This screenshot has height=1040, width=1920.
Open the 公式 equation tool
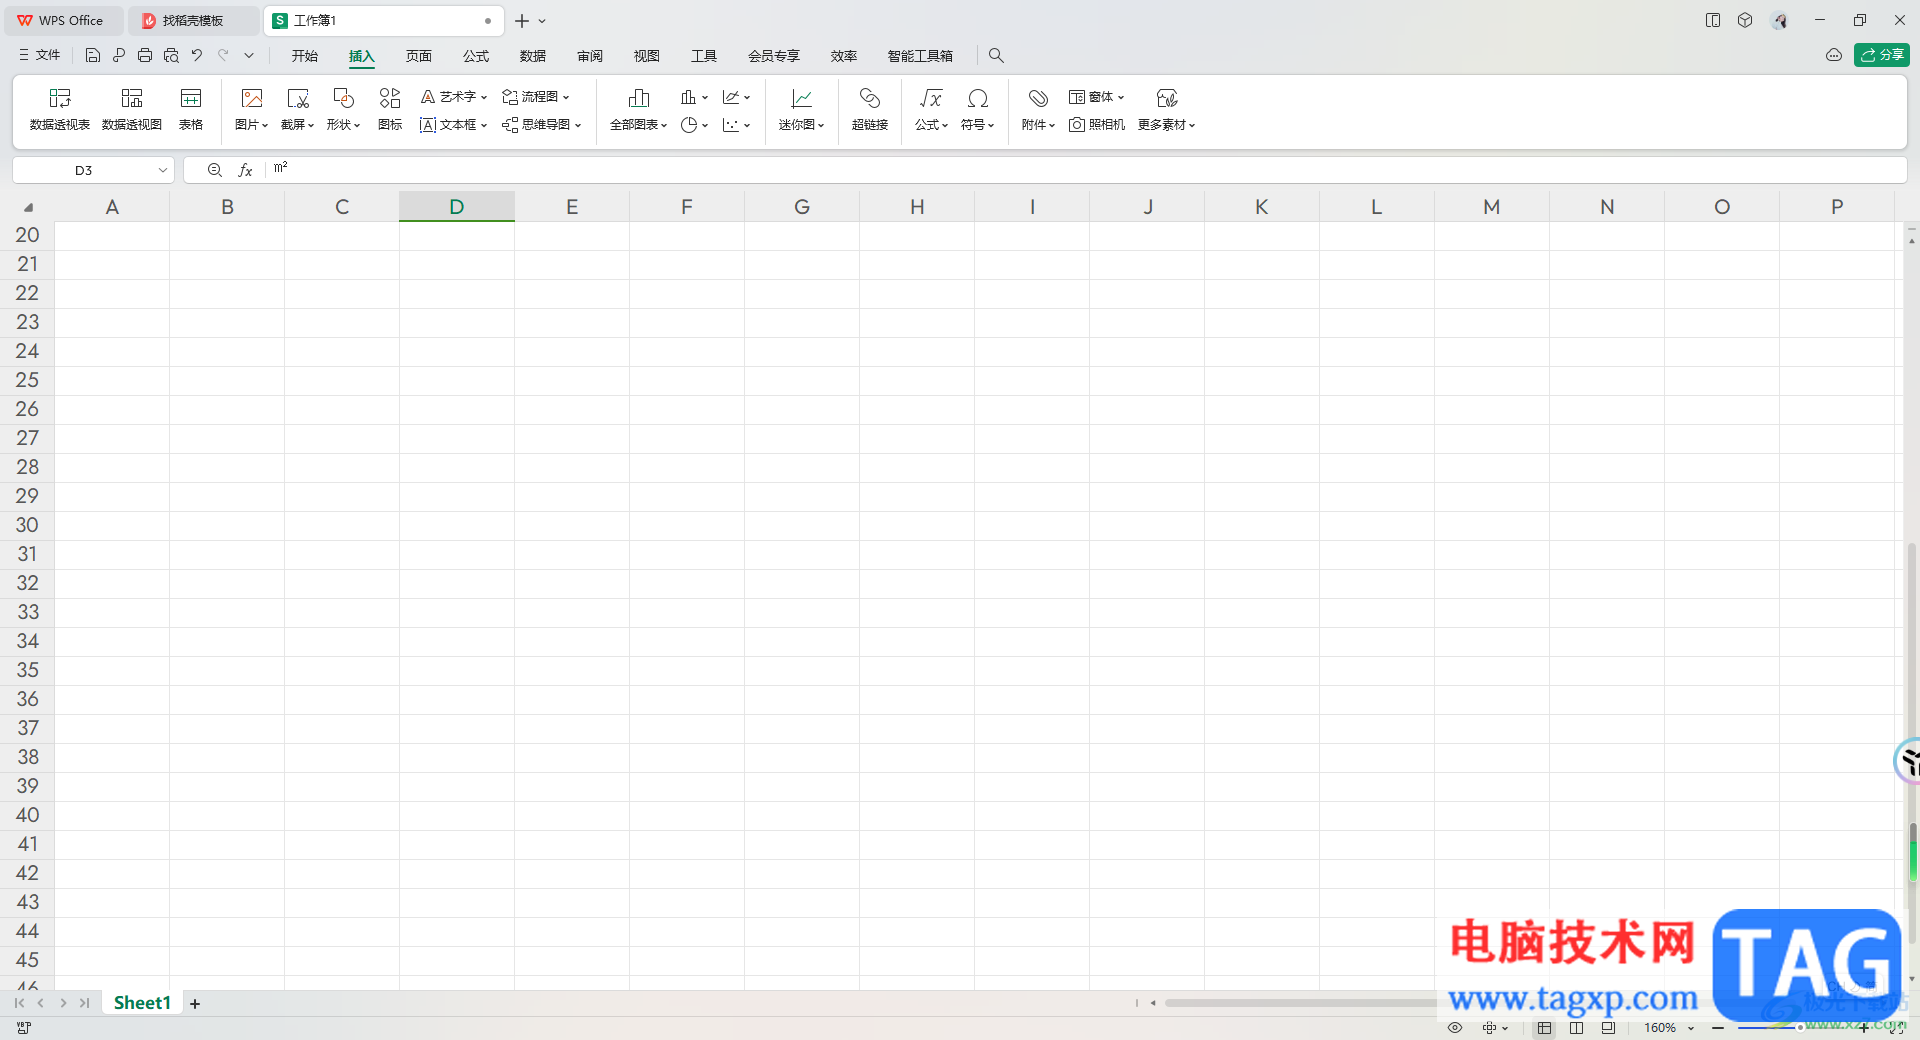931,109
